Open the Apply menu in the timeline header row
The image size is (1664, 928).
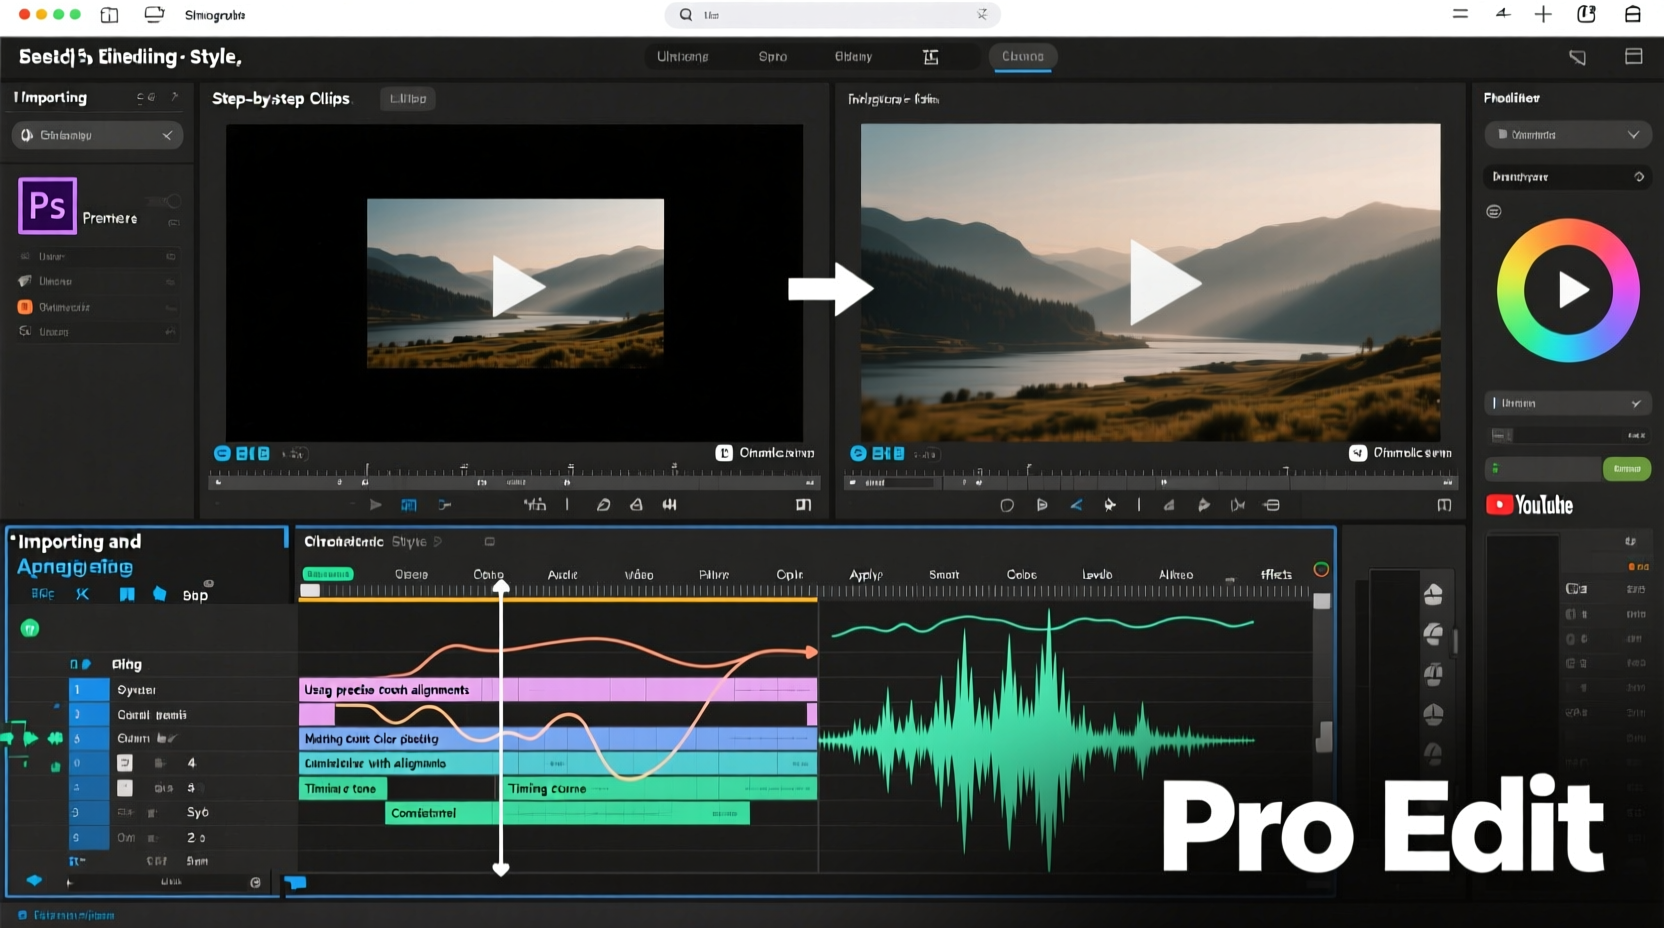(866, 574)
